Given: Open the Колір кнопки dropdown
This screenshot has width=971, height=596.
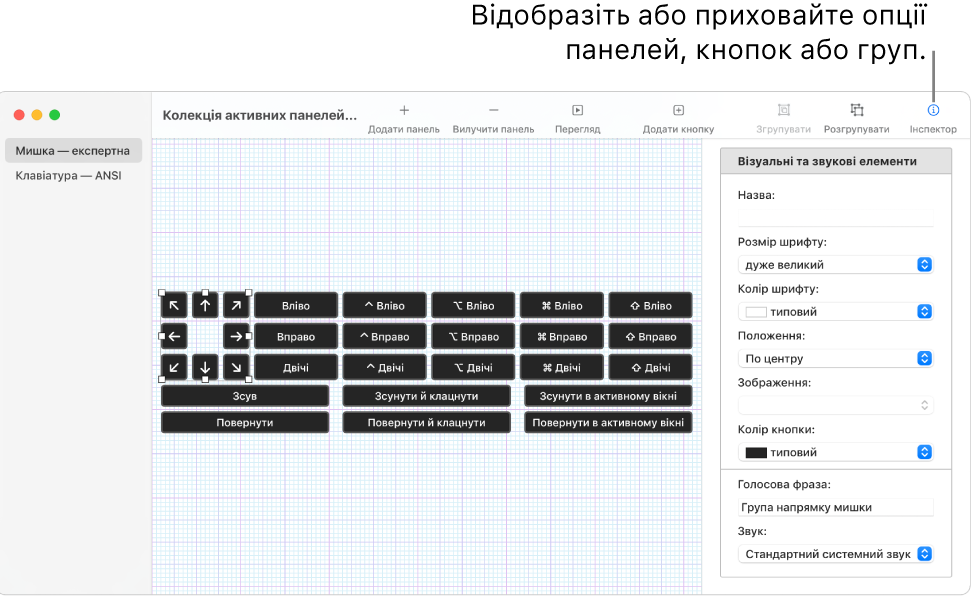Looking at the screenshot, I should (835, 452).
